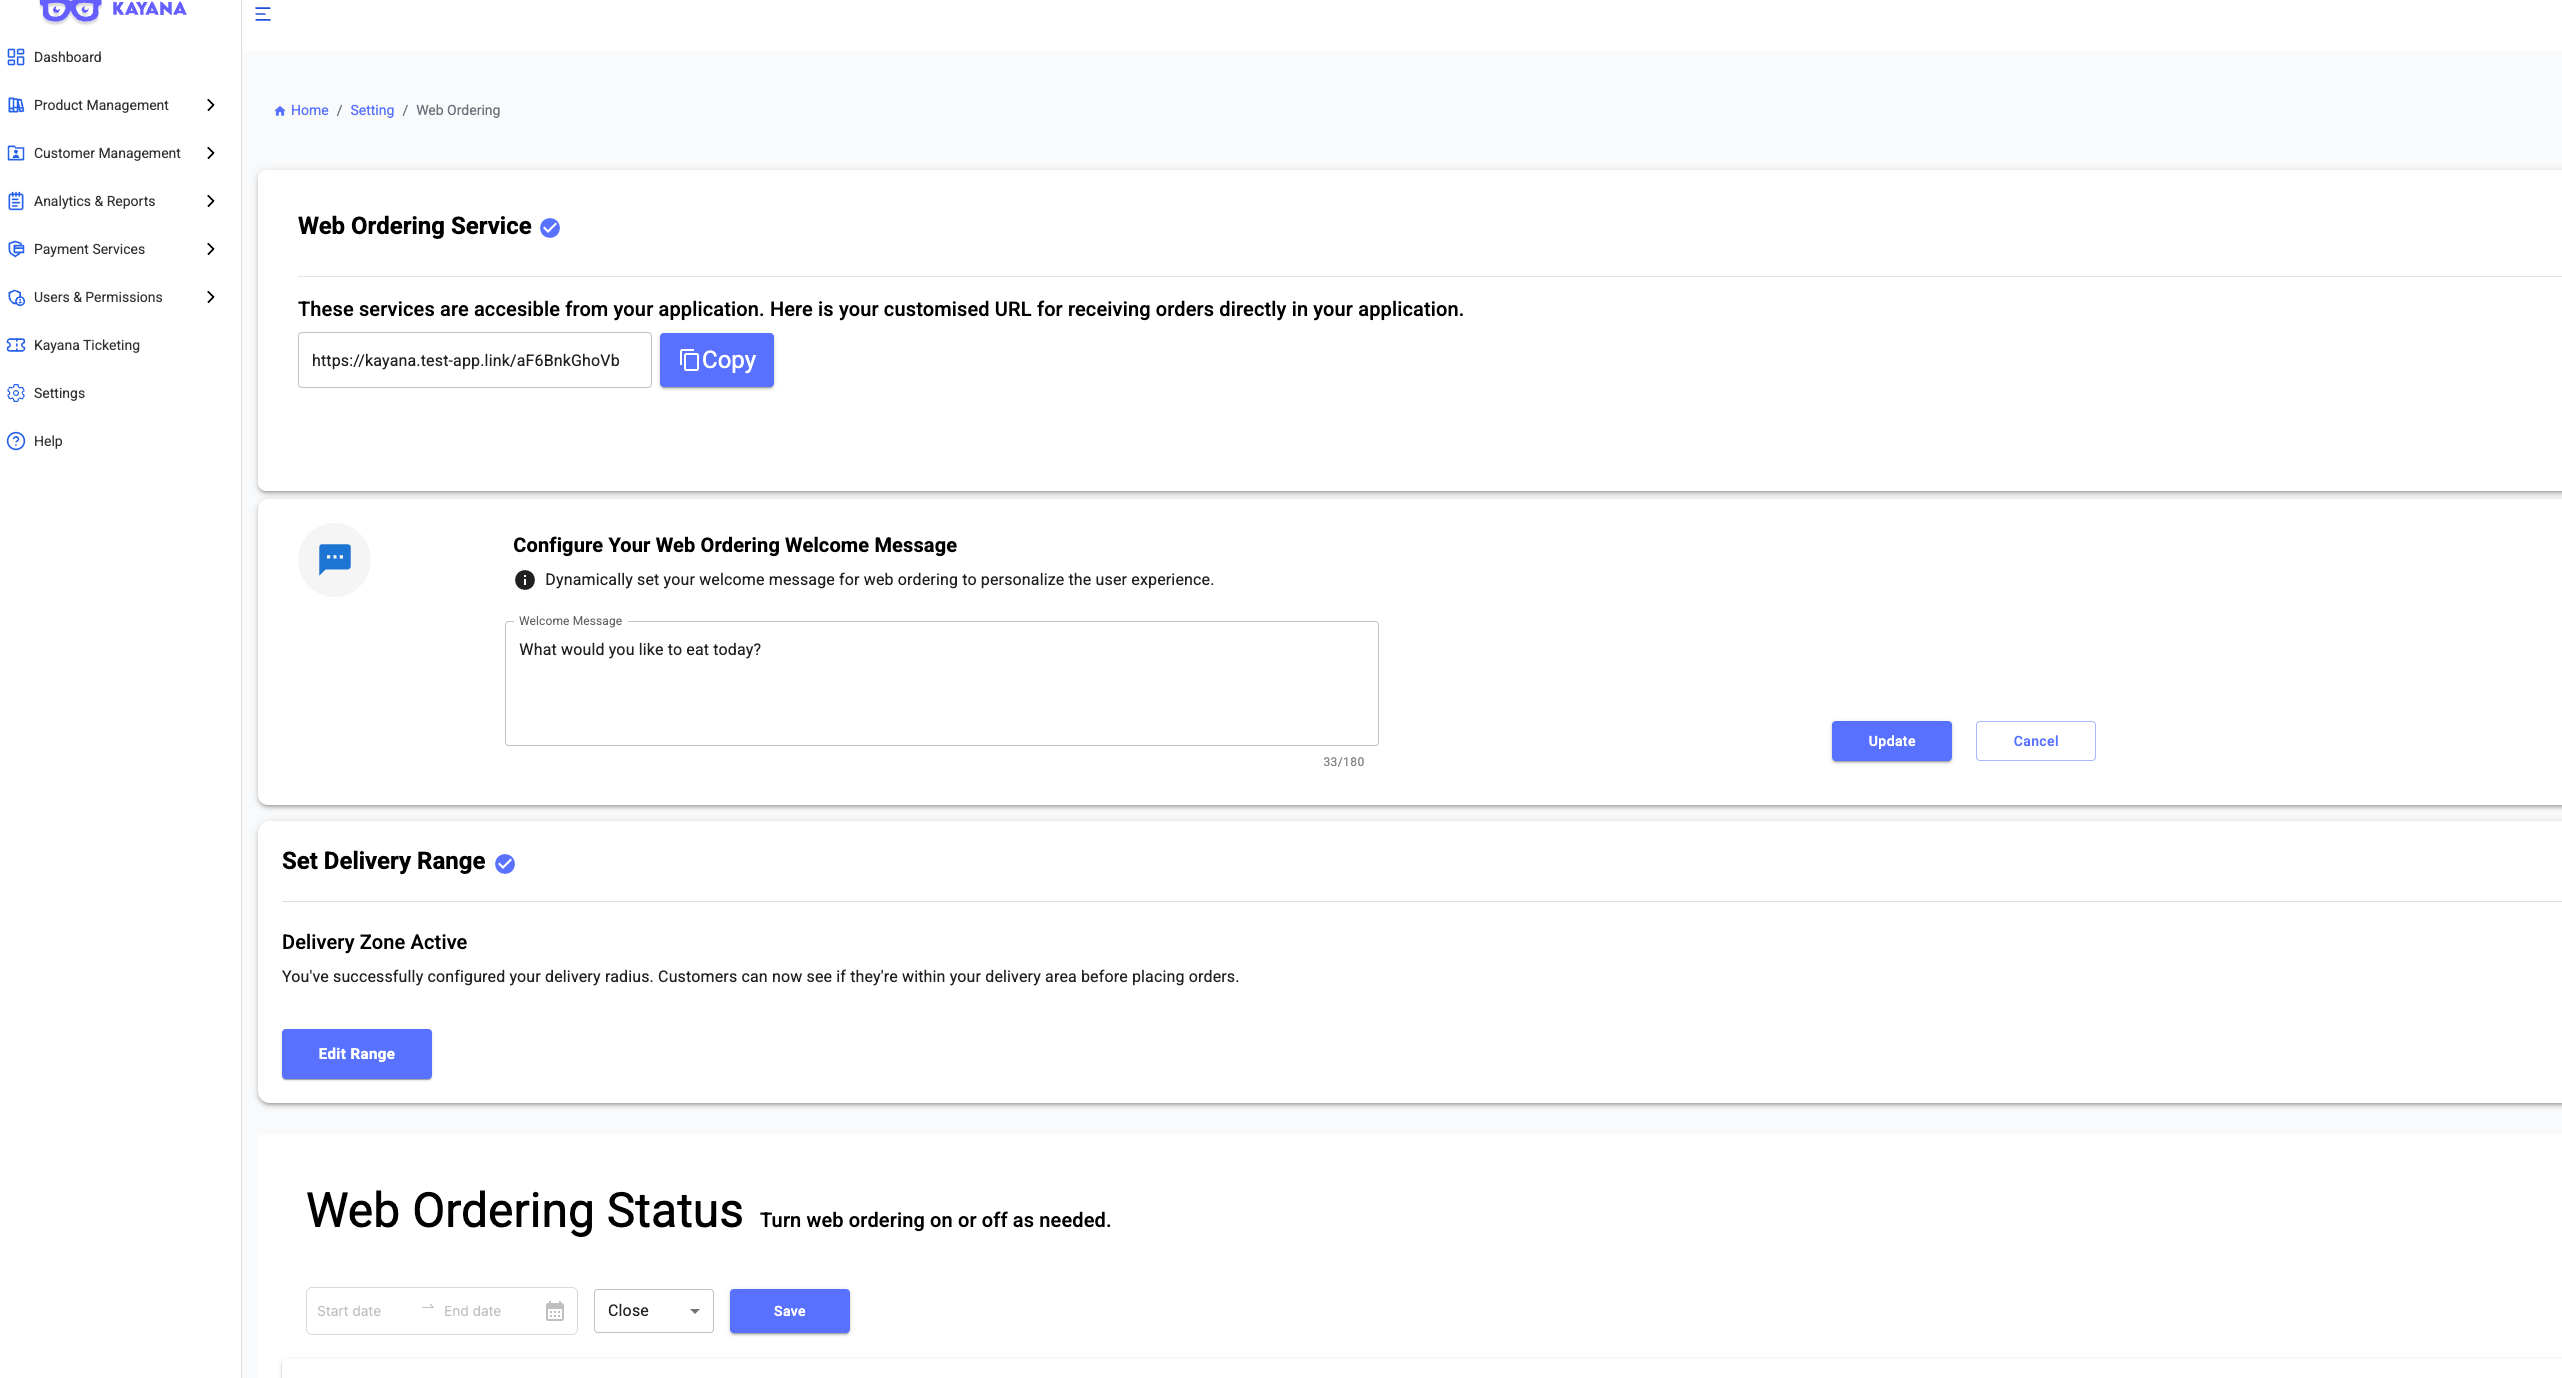Click the verified badge beside Web Ordering Service

coord(550,228)
